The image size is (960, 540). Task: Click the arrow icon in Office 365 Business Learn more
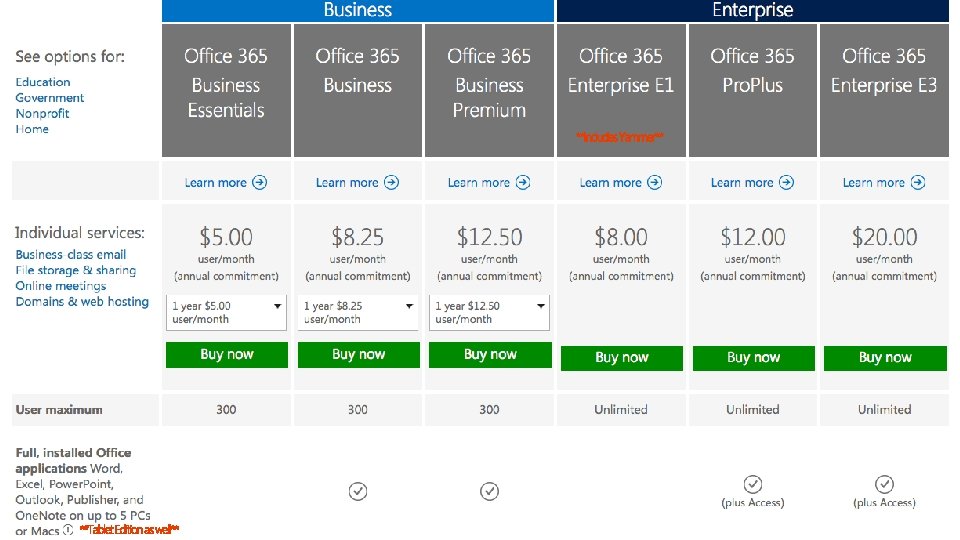391,183
